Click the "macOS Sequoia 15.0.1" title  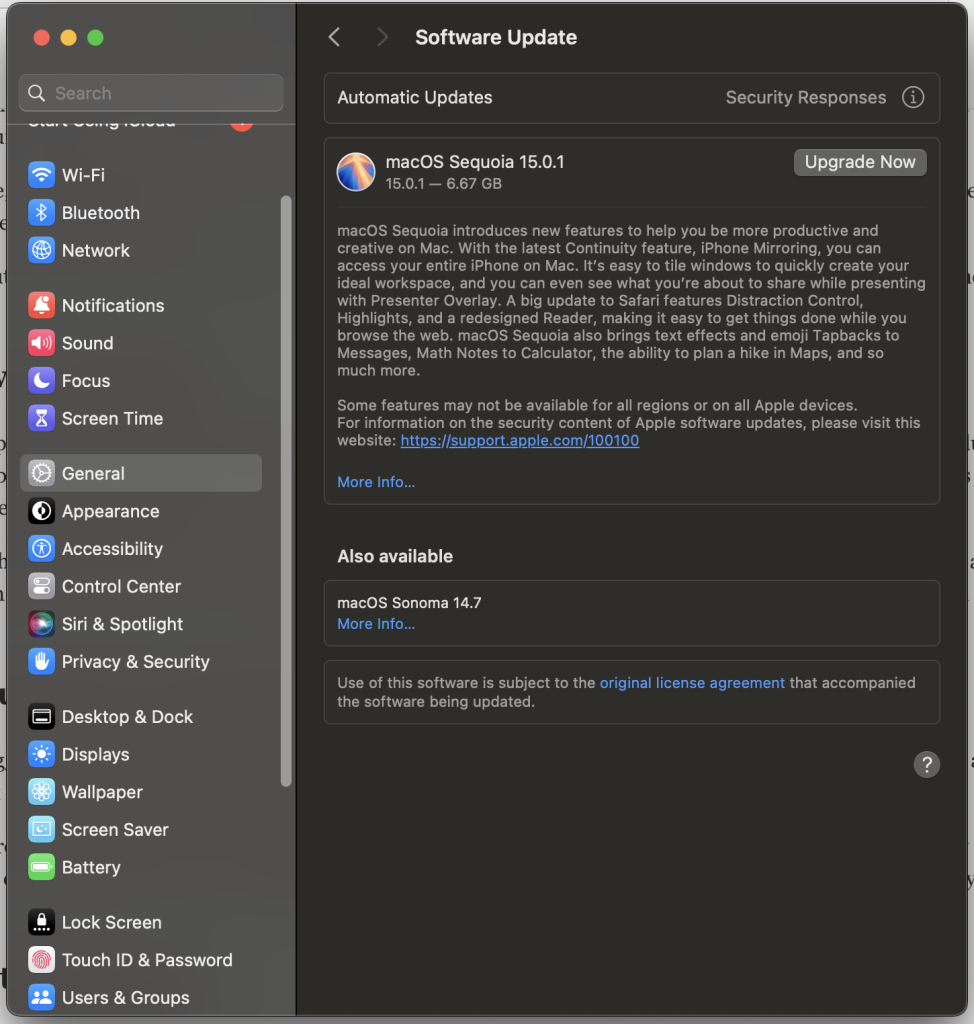tap(475, 162)
